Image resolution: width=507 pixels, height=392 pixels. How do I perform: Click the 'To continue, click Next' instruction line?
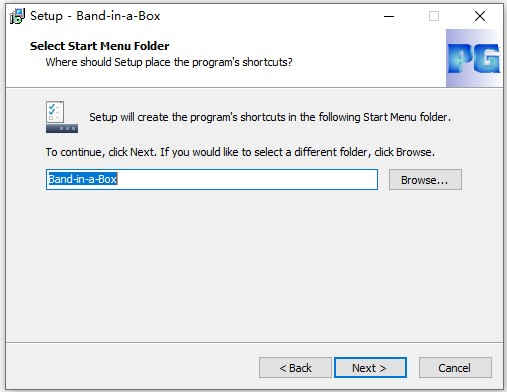pyautogui.click(x=240, y=152)
